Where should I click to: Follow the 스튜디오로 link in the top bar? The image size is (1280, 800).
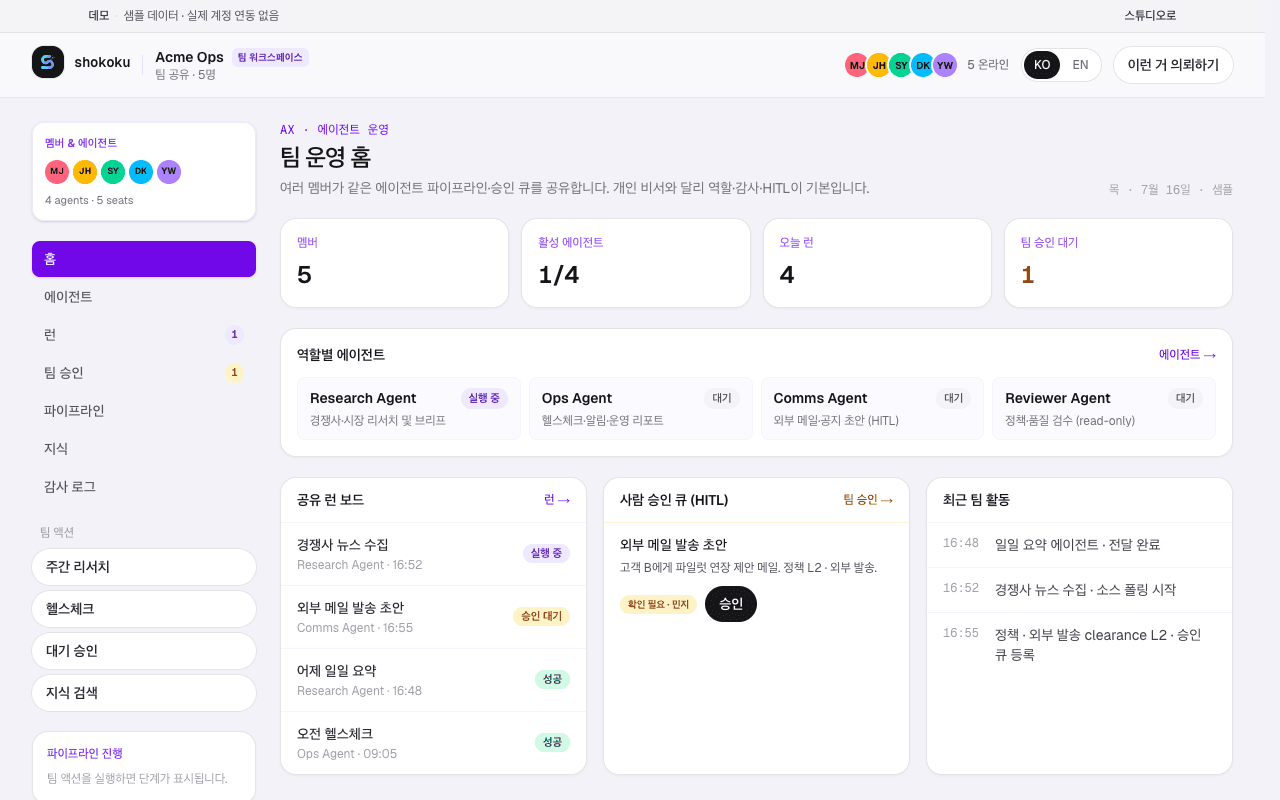click(x=1150, y=15)
